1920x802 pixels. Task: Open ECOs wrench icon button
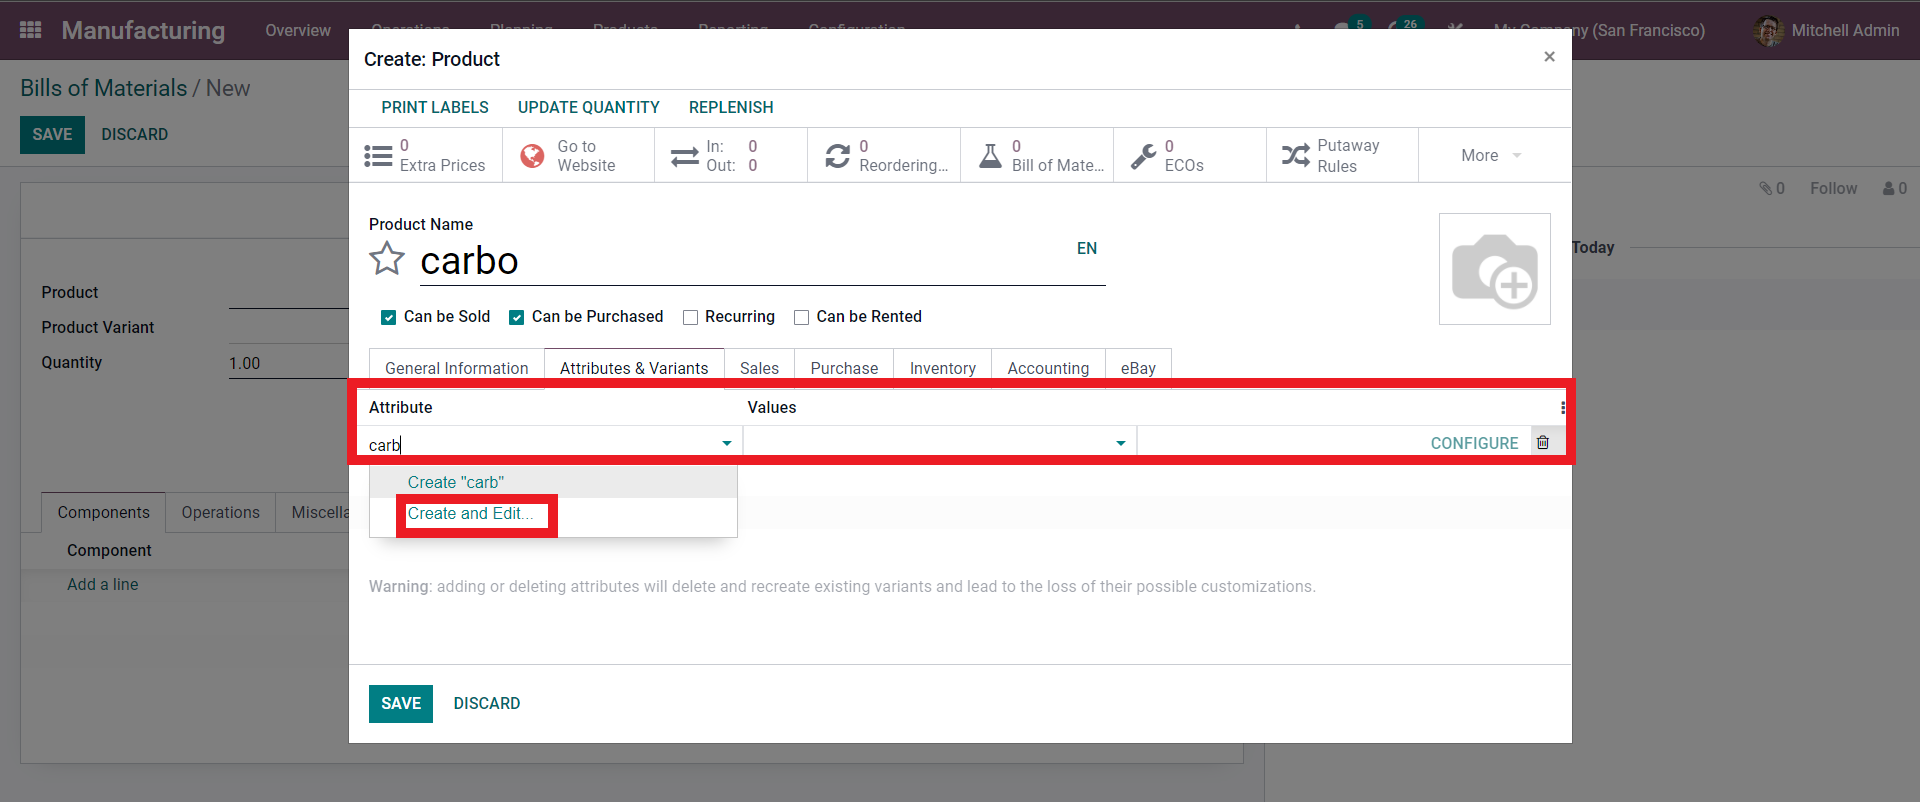point(1143,156)
